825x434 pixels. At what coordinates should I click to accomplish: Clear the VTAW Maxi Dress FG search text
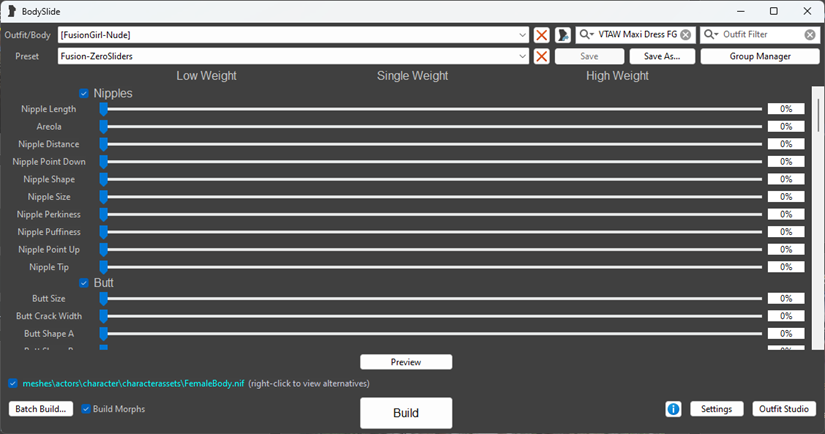[686, 35]
